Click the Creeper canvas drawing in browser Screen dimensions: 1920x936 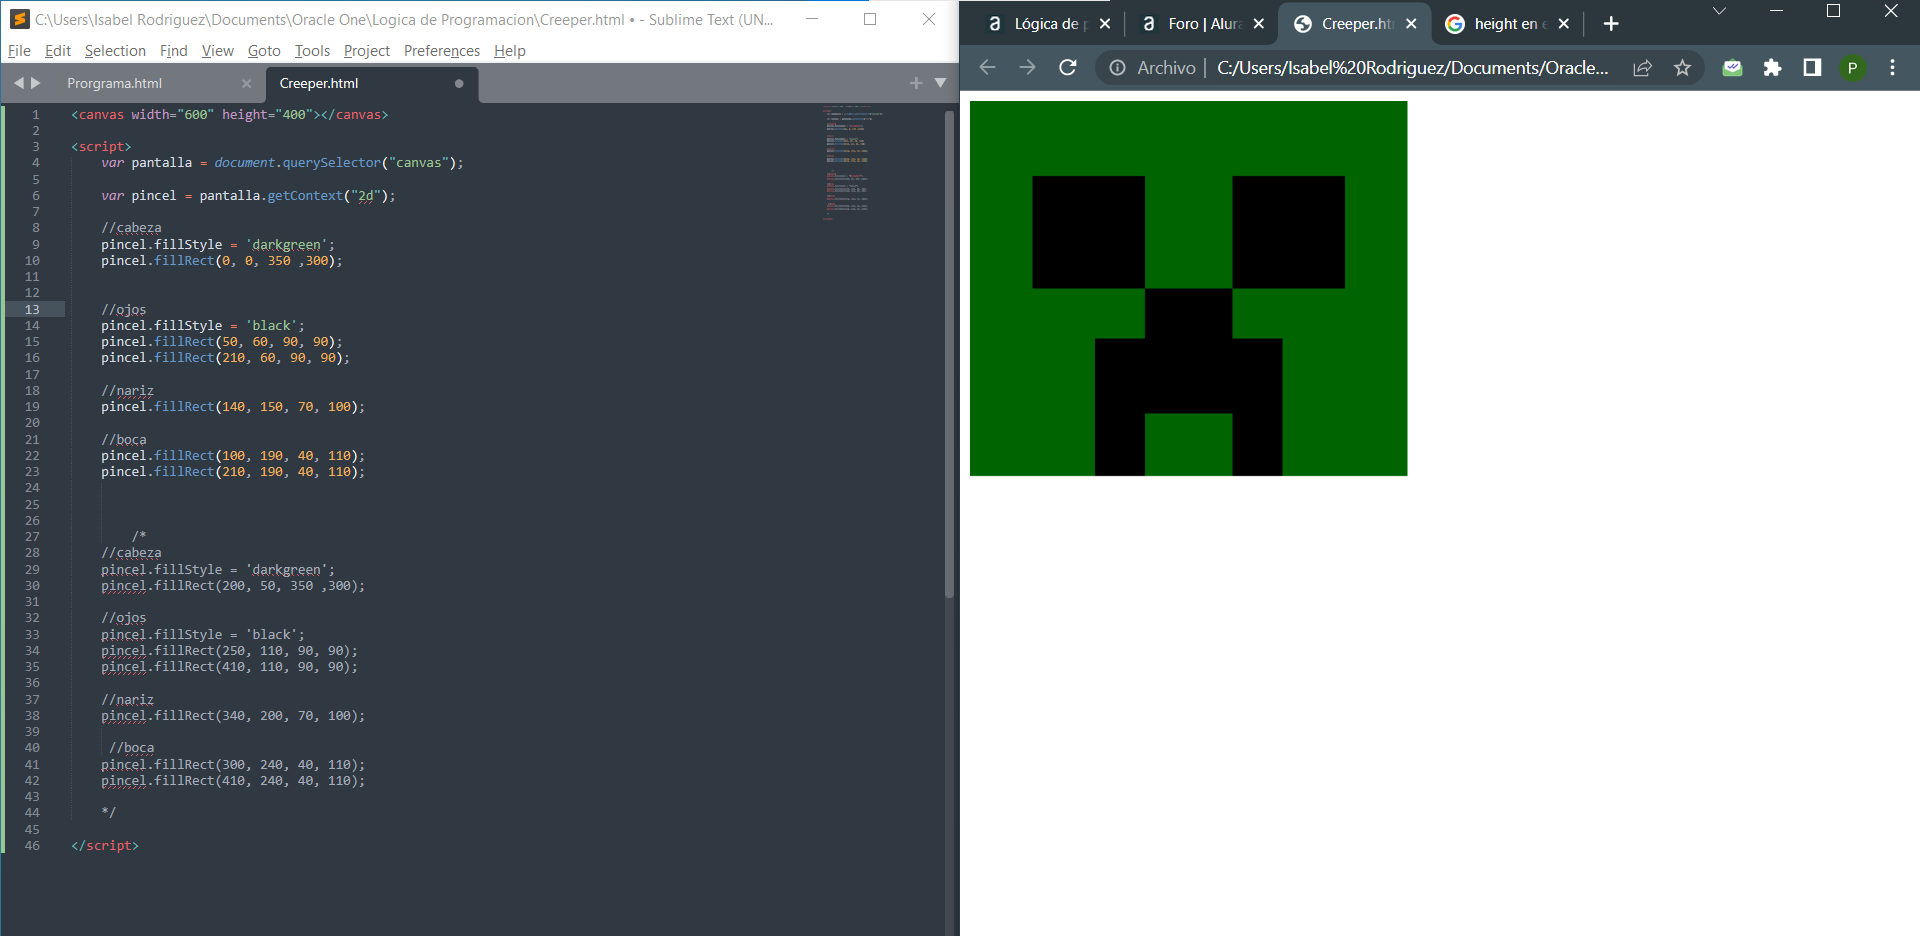click(x=1188, y=288)
